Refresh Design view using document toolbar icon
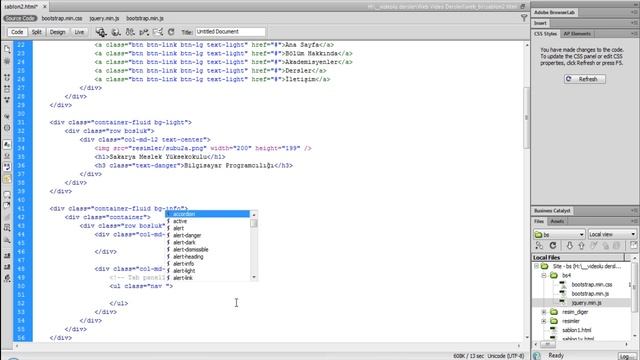Viewport: 640px width, 360px height. pyautogui.click(x=171, y=32)
